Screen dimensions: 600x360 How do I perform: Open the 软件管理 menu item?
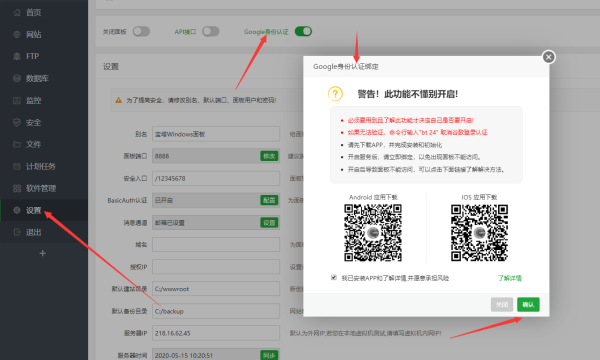tap(41, 188)
